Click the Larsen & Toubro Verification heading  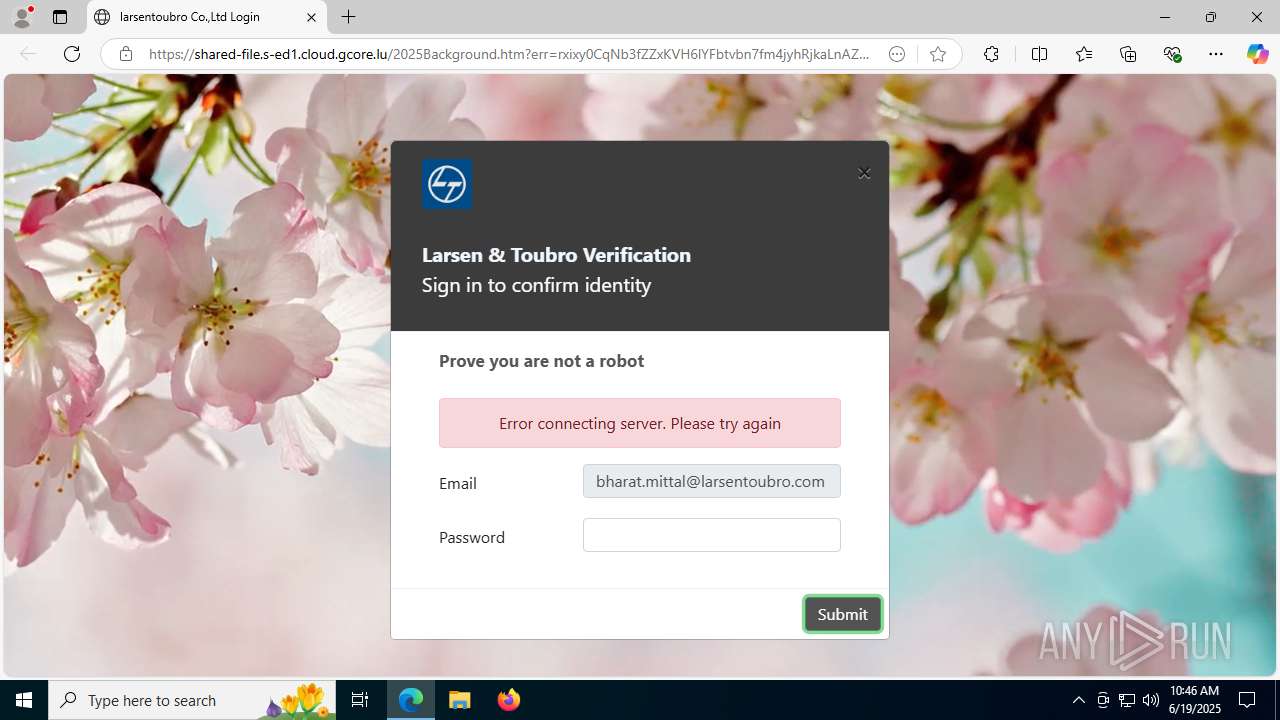point(556,255)
